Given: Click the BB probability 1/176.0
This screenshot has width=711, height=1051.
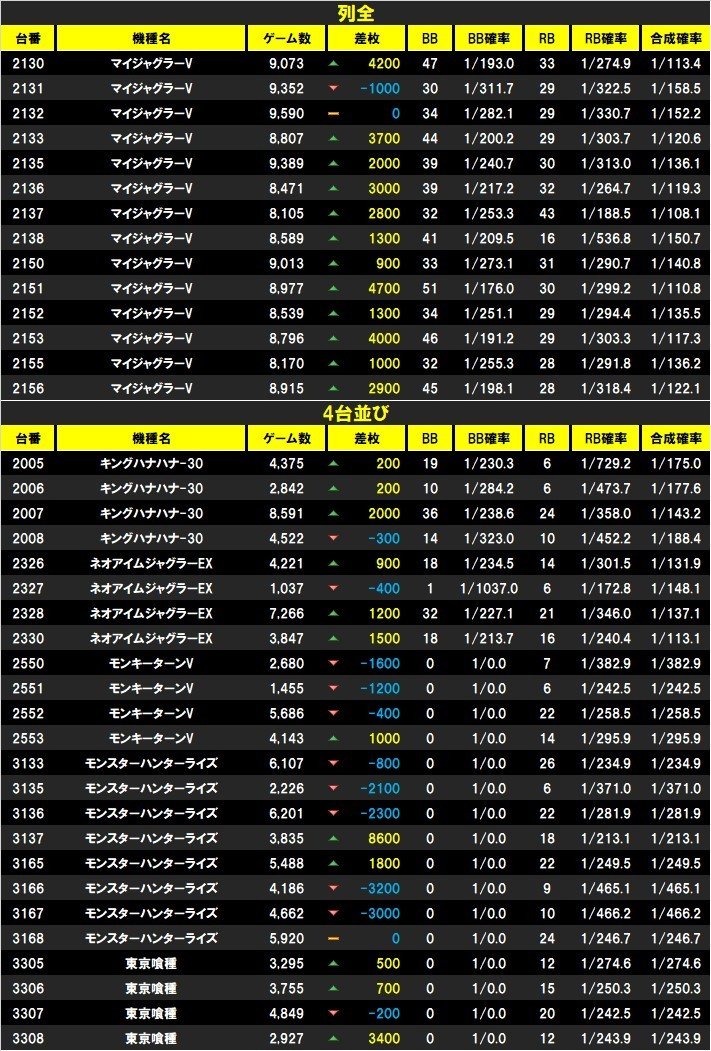Looking at the screenshot, I should 489,288.
